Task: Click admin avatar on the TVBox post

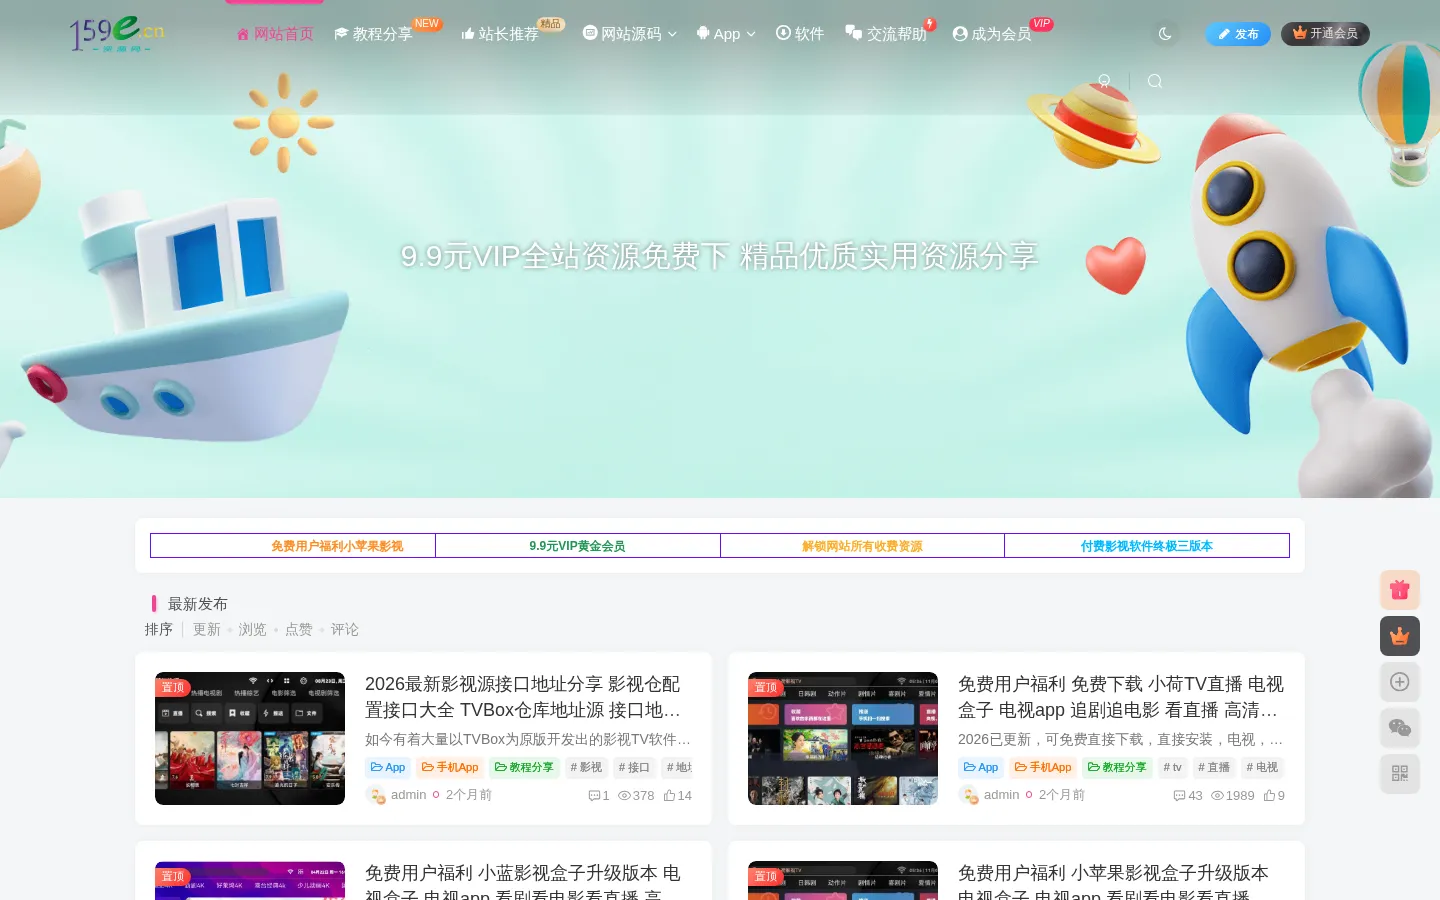Action: [x=376, y=795]
